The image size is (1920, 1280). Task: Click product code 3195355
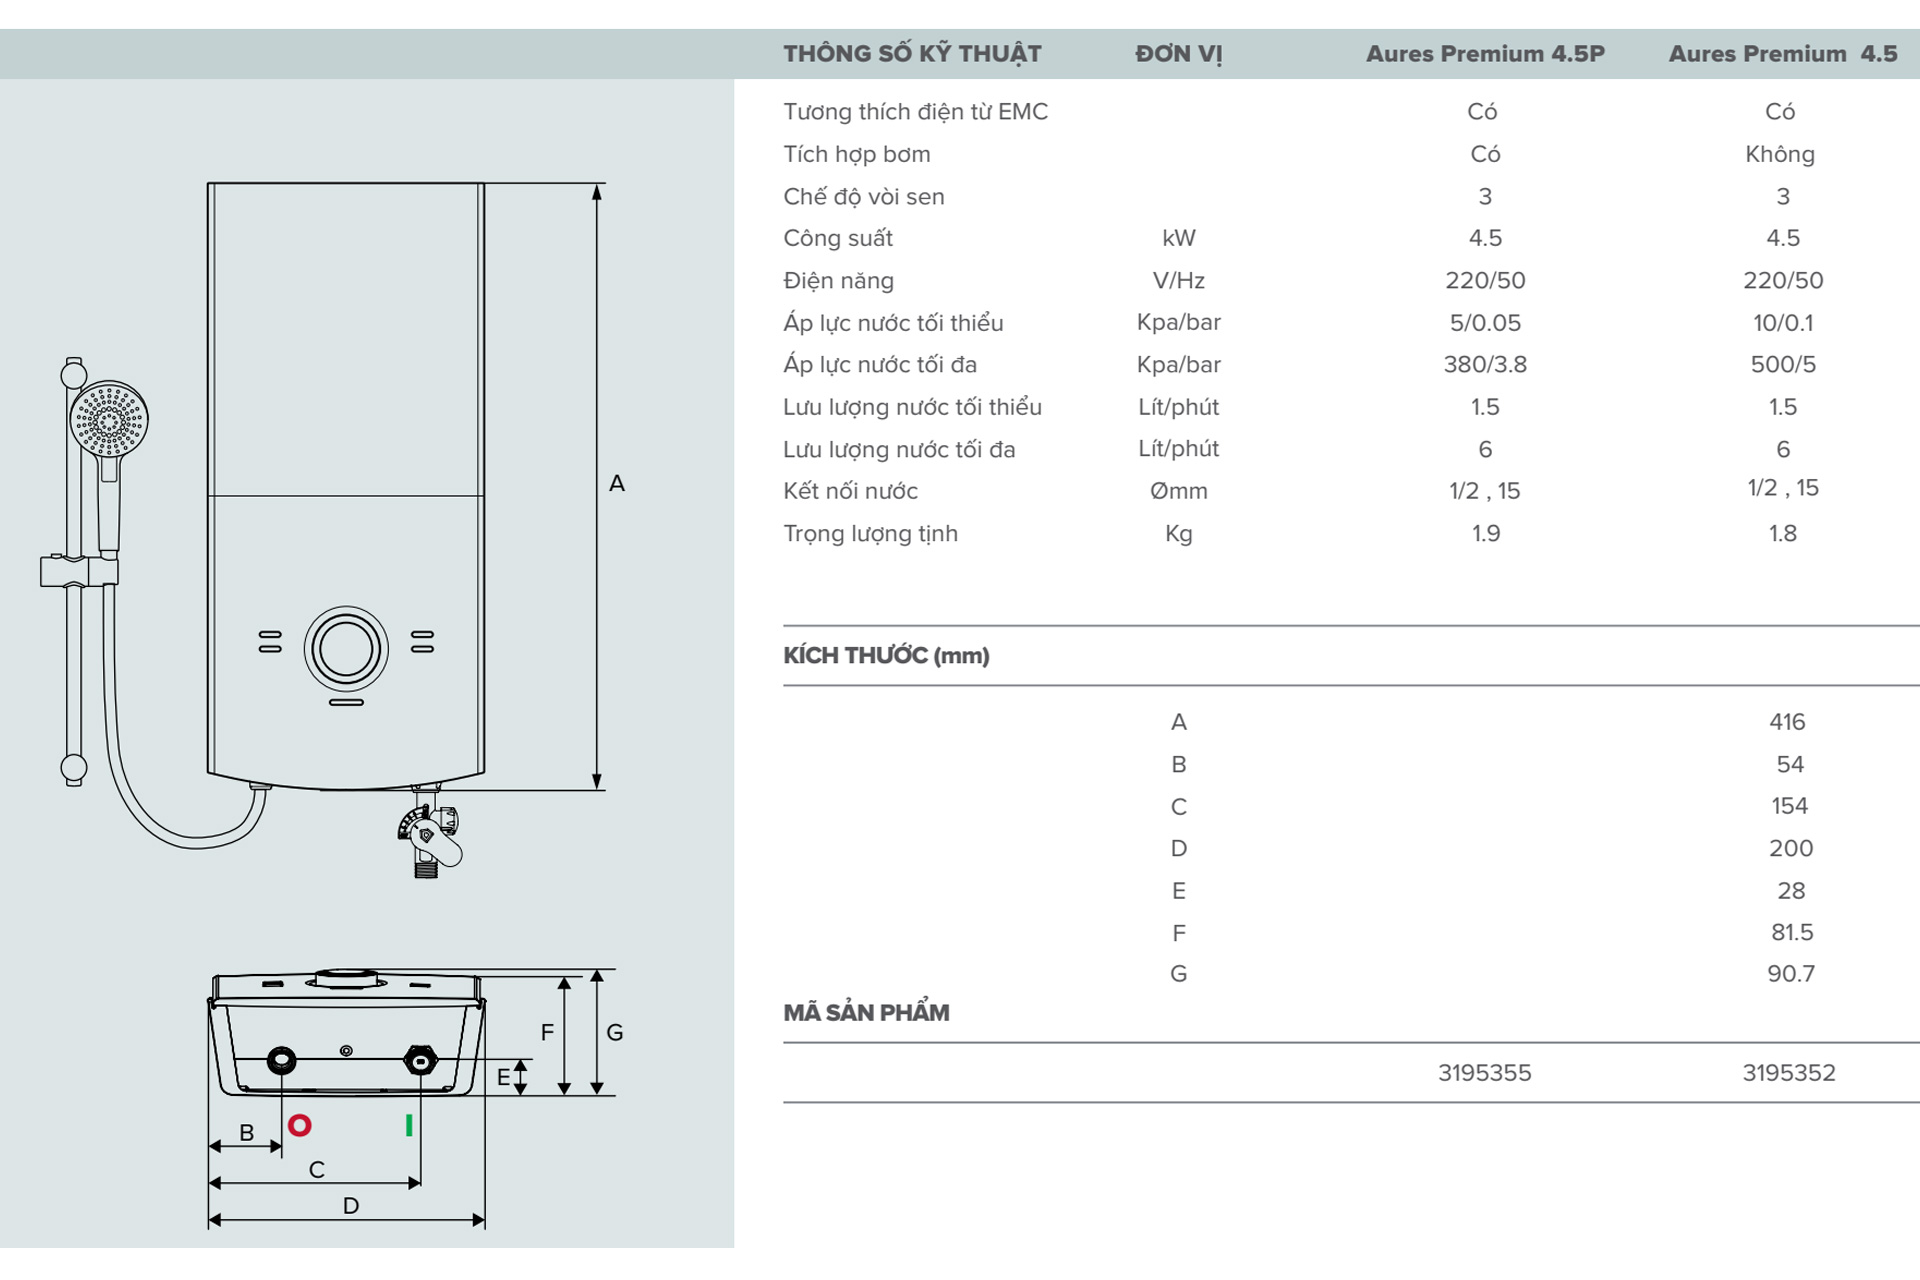(1484, 1073)
